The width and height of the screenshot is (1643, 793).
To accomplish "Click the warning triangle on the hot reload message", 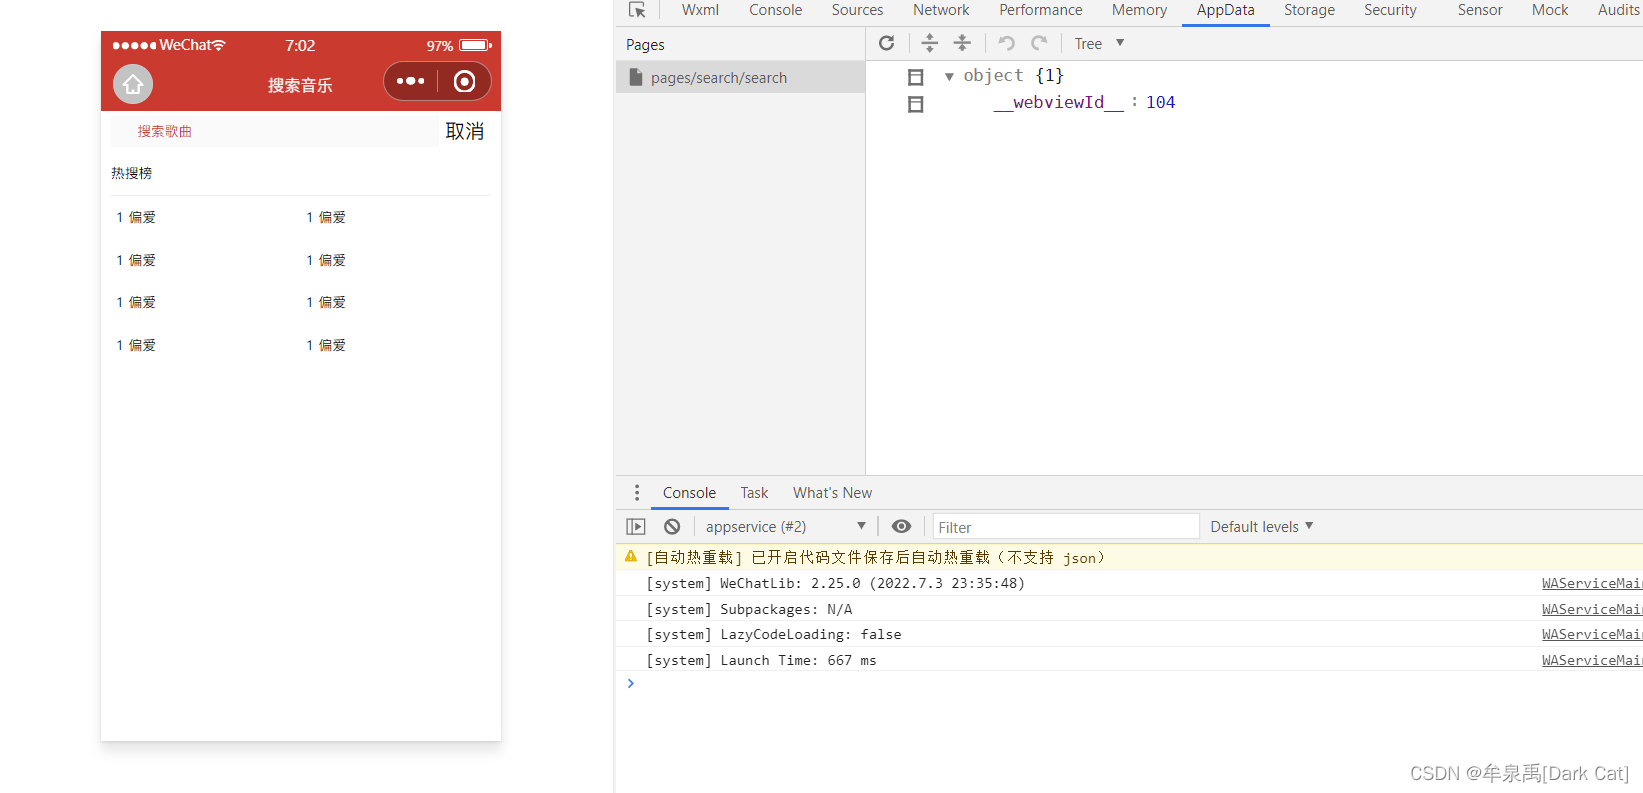I will 631,557.
